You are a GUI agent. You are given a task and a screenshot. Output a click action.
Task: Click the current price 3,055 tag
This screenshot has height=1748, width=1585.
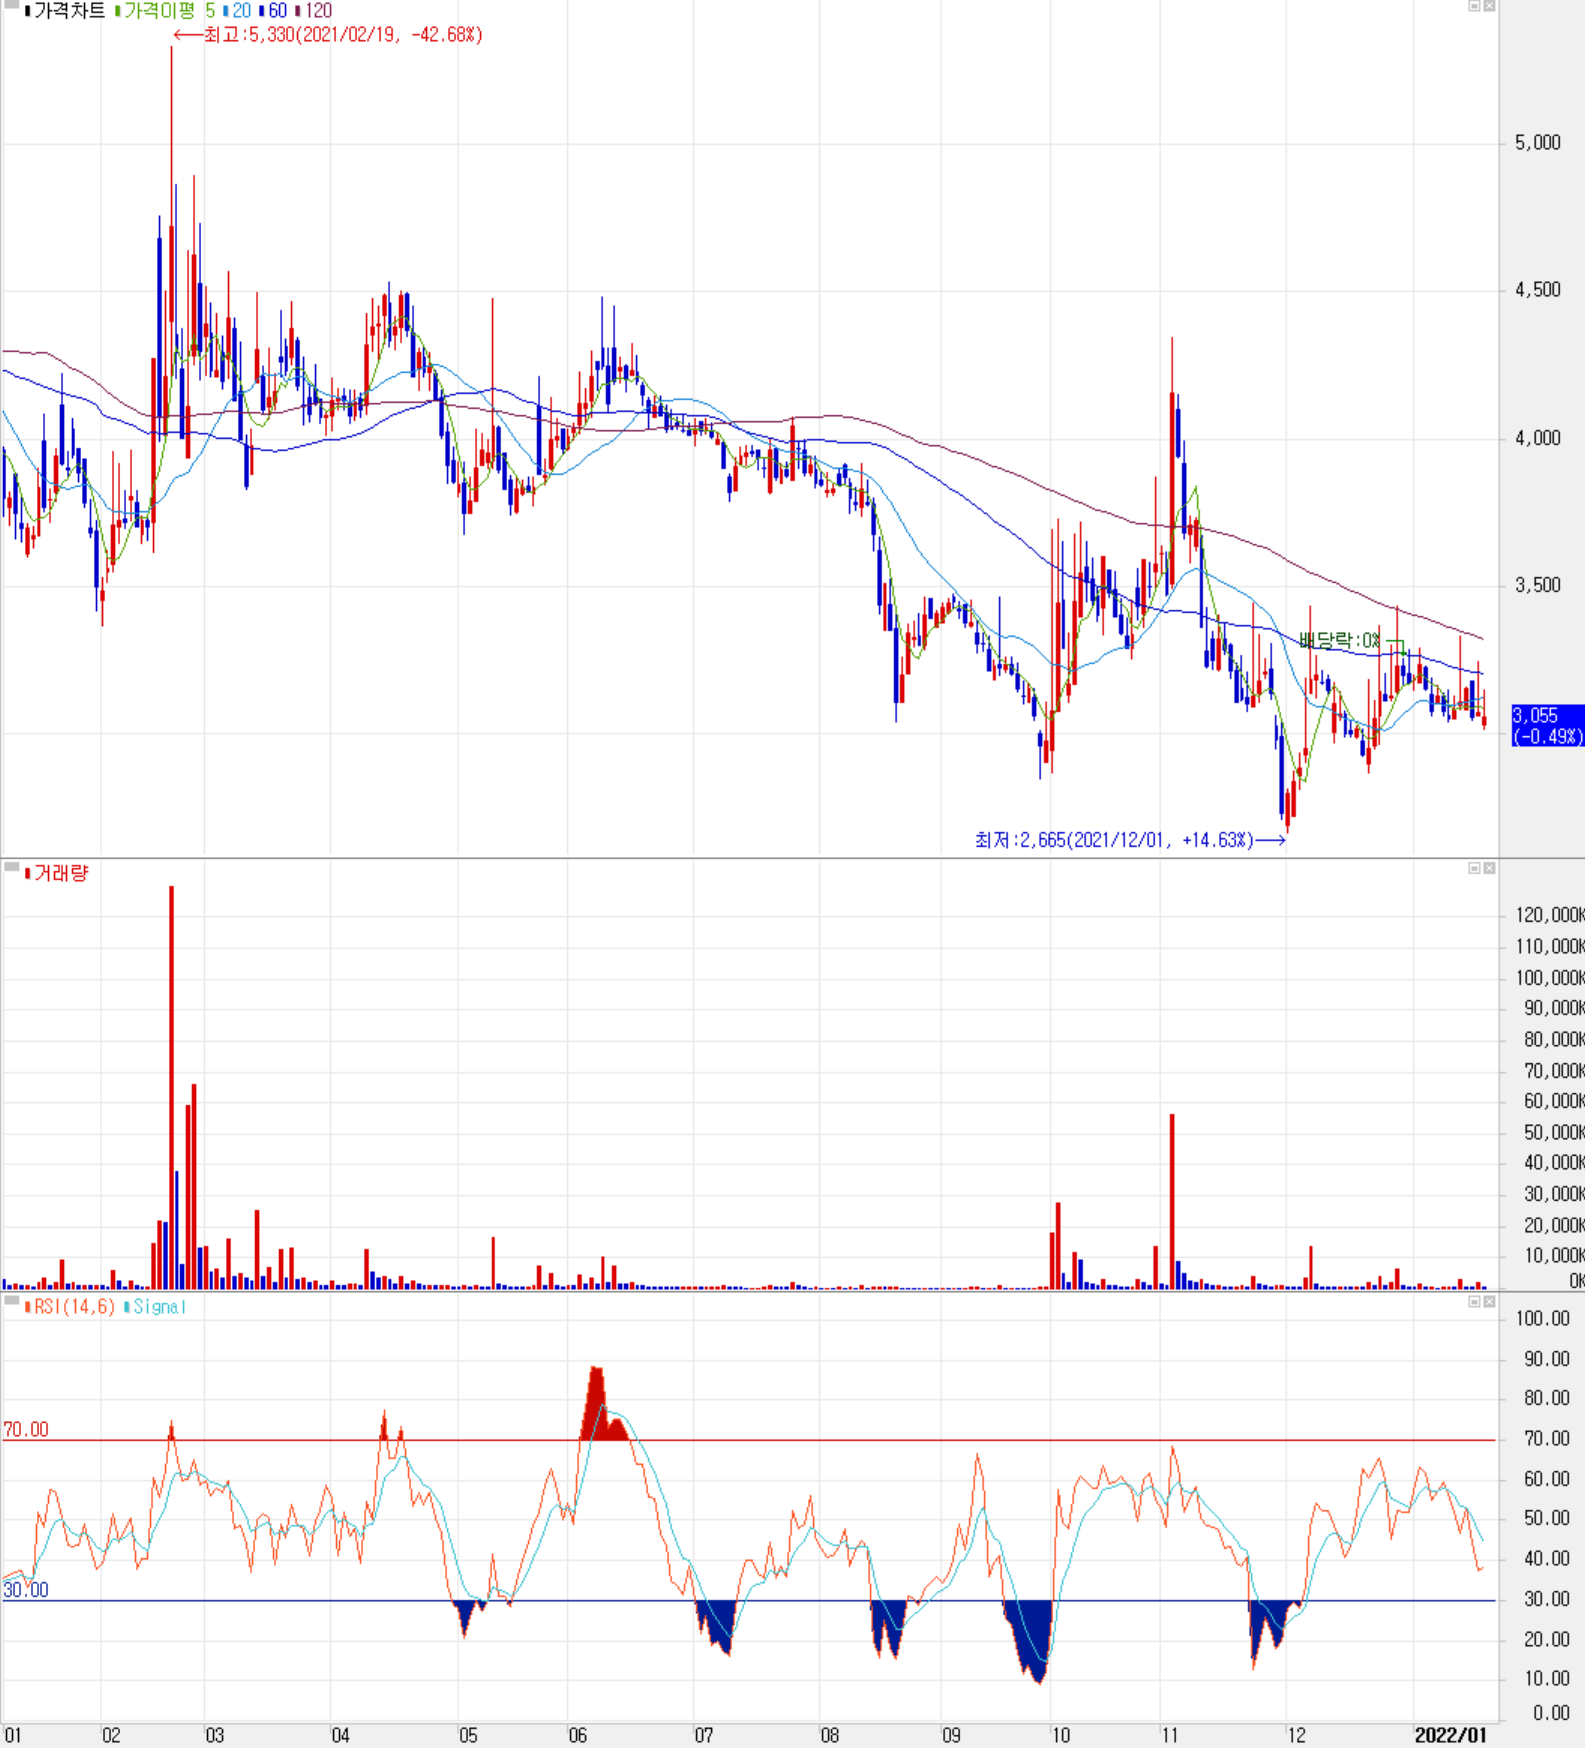tap(1547, 726)
